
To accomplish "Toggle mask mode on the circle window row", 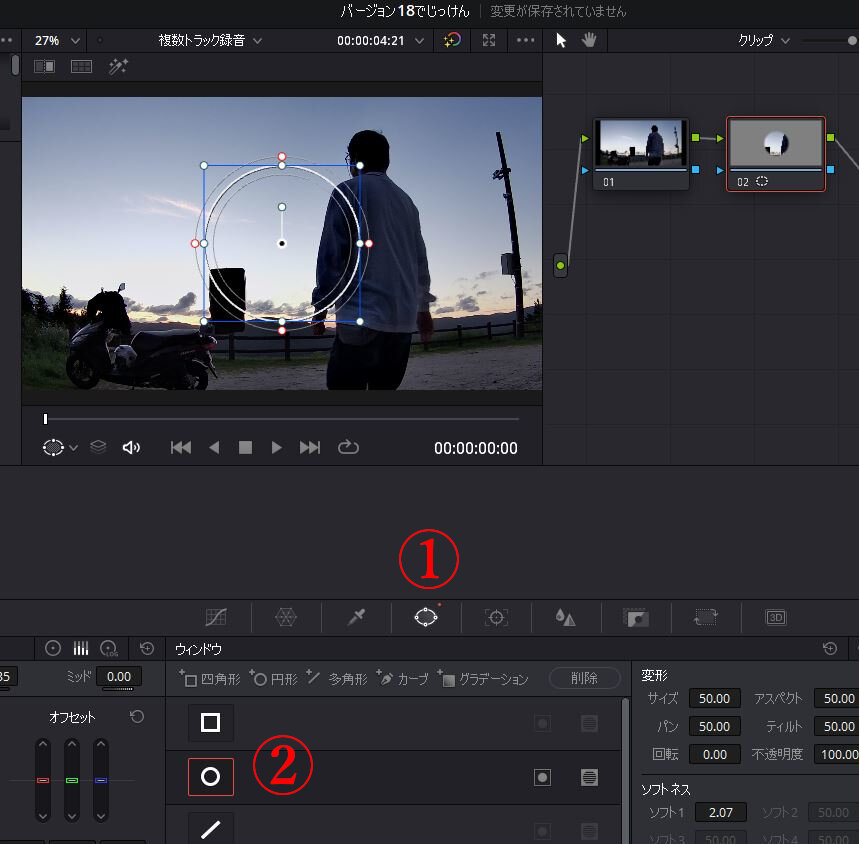I will [x=589, y=777].
